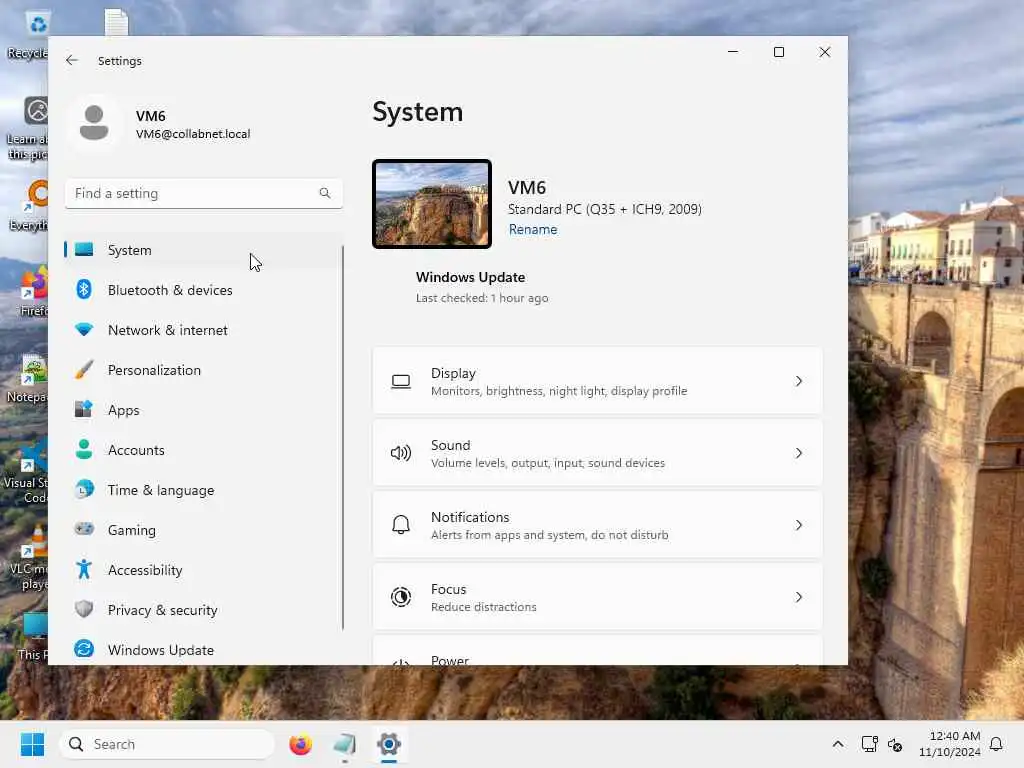Open Personalization settings
This screenshot has width=1024, height=768.
[203, 370]
